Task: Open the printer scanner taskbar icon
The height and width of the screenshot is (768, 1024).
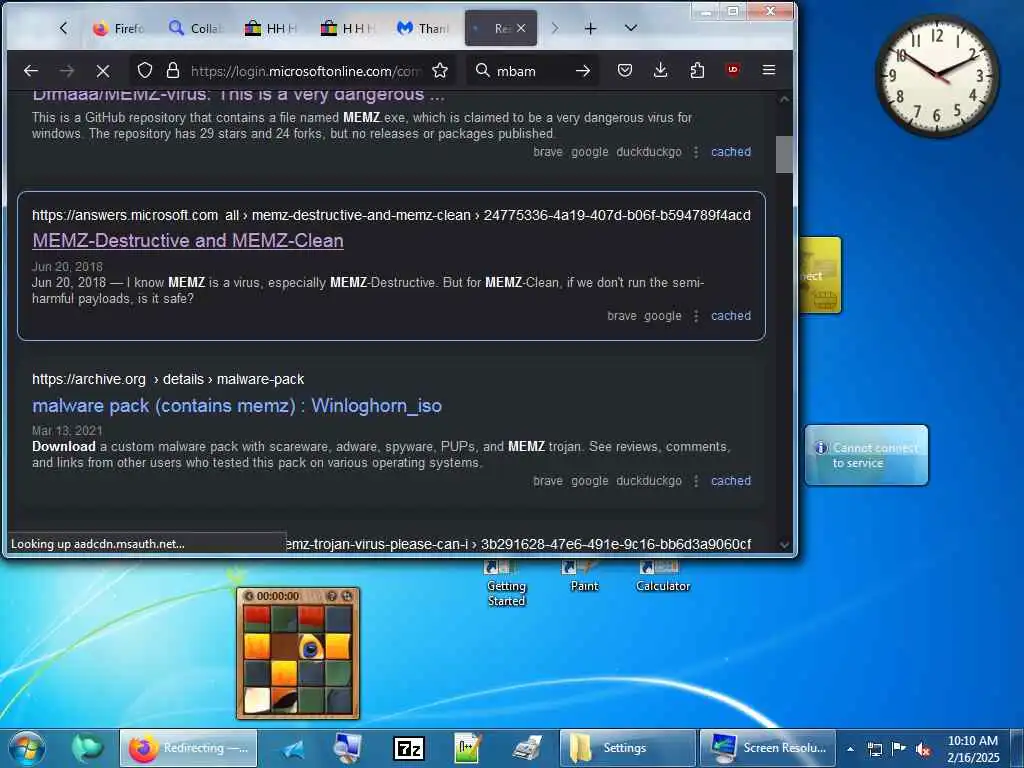Action: coord(526,749)
